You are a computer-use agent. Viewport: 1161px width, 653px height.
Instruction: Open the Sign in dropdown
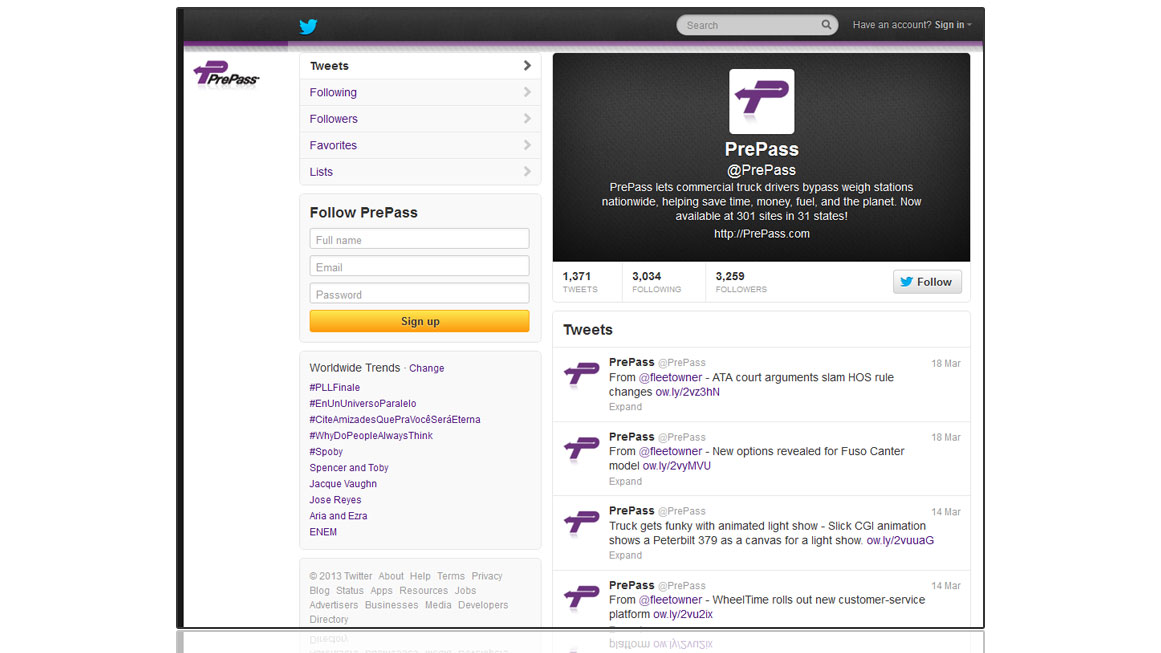tap(952, 25)
